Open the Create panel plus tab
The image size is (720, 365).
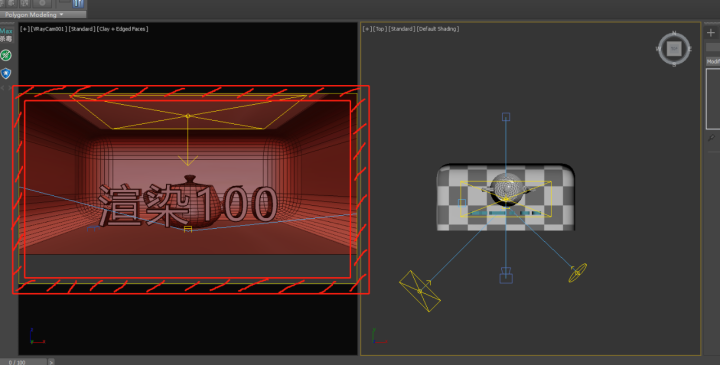click(711, 33)
